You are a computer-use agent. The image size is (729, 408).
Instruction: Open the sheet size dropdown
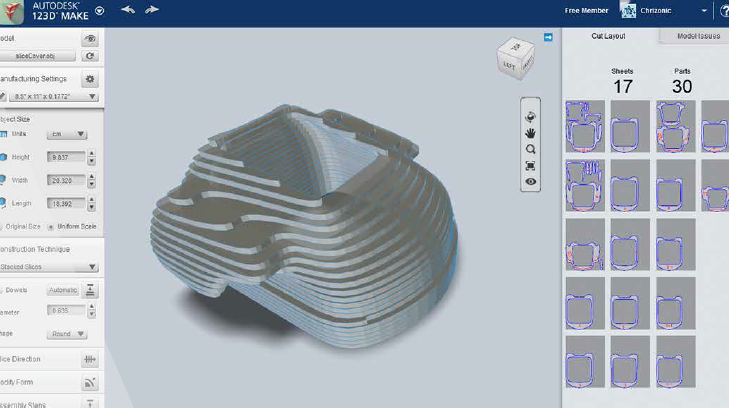tap(52, 96)
